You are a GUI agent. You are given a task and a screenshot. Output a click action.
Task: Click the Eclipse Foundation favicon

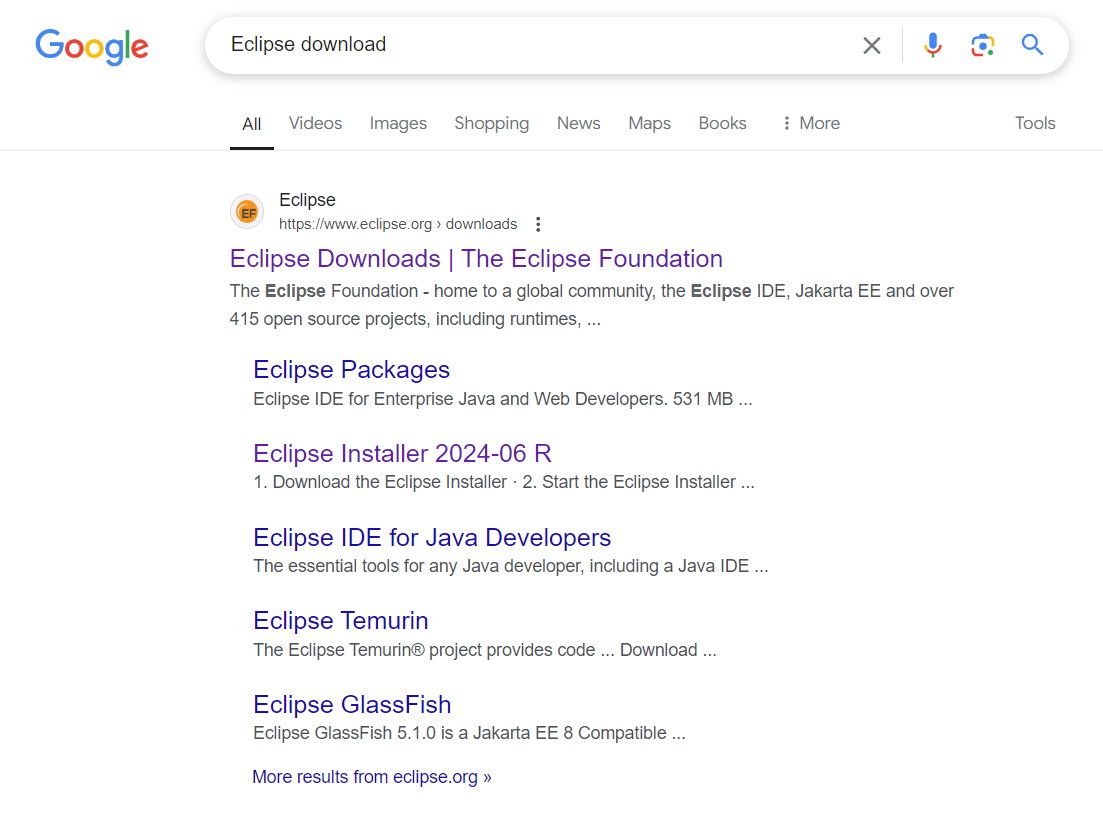point(247,212)
